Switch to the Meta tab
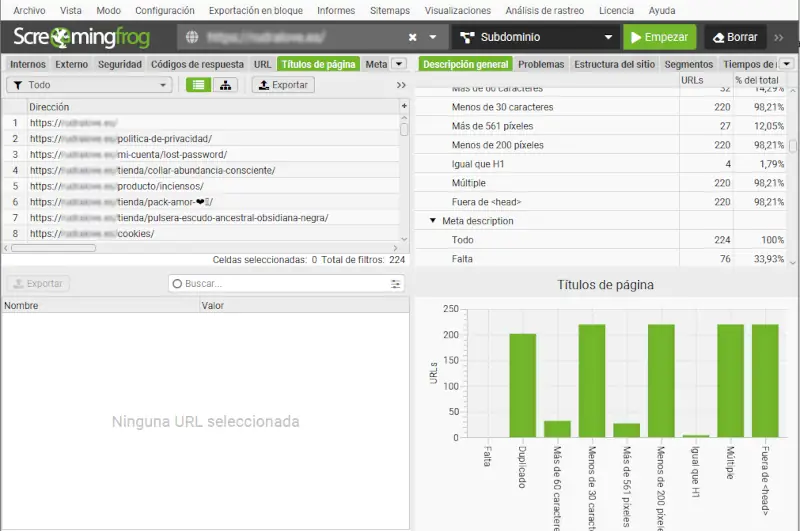Image resolution: width=800 pixels, height=531 pixels. (x=376, y=64)
